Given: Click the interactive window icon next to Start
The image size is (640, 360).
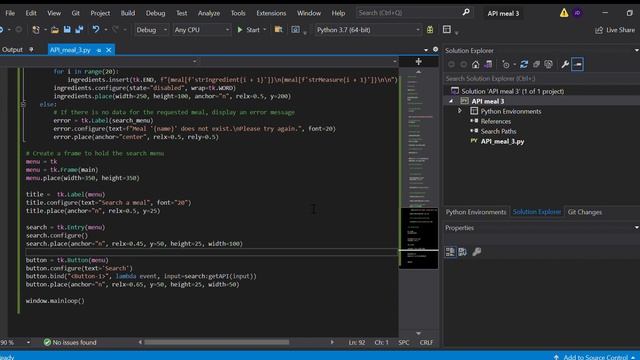Looking at the screenshot, I should tap(295, 30).
